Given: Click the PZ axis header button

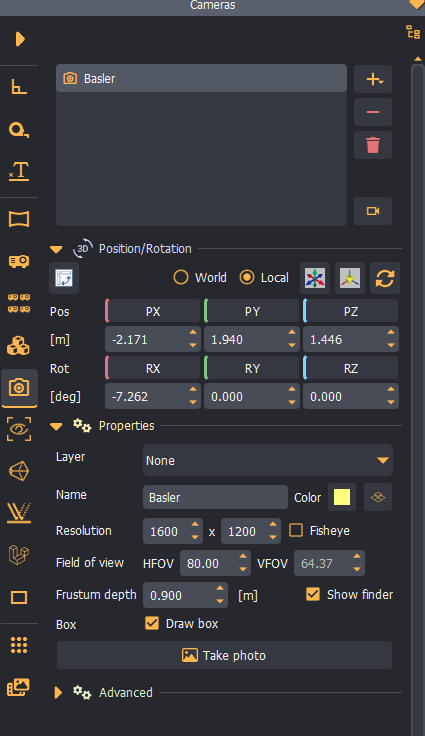Looking at the screenshot, I should 351,311.
